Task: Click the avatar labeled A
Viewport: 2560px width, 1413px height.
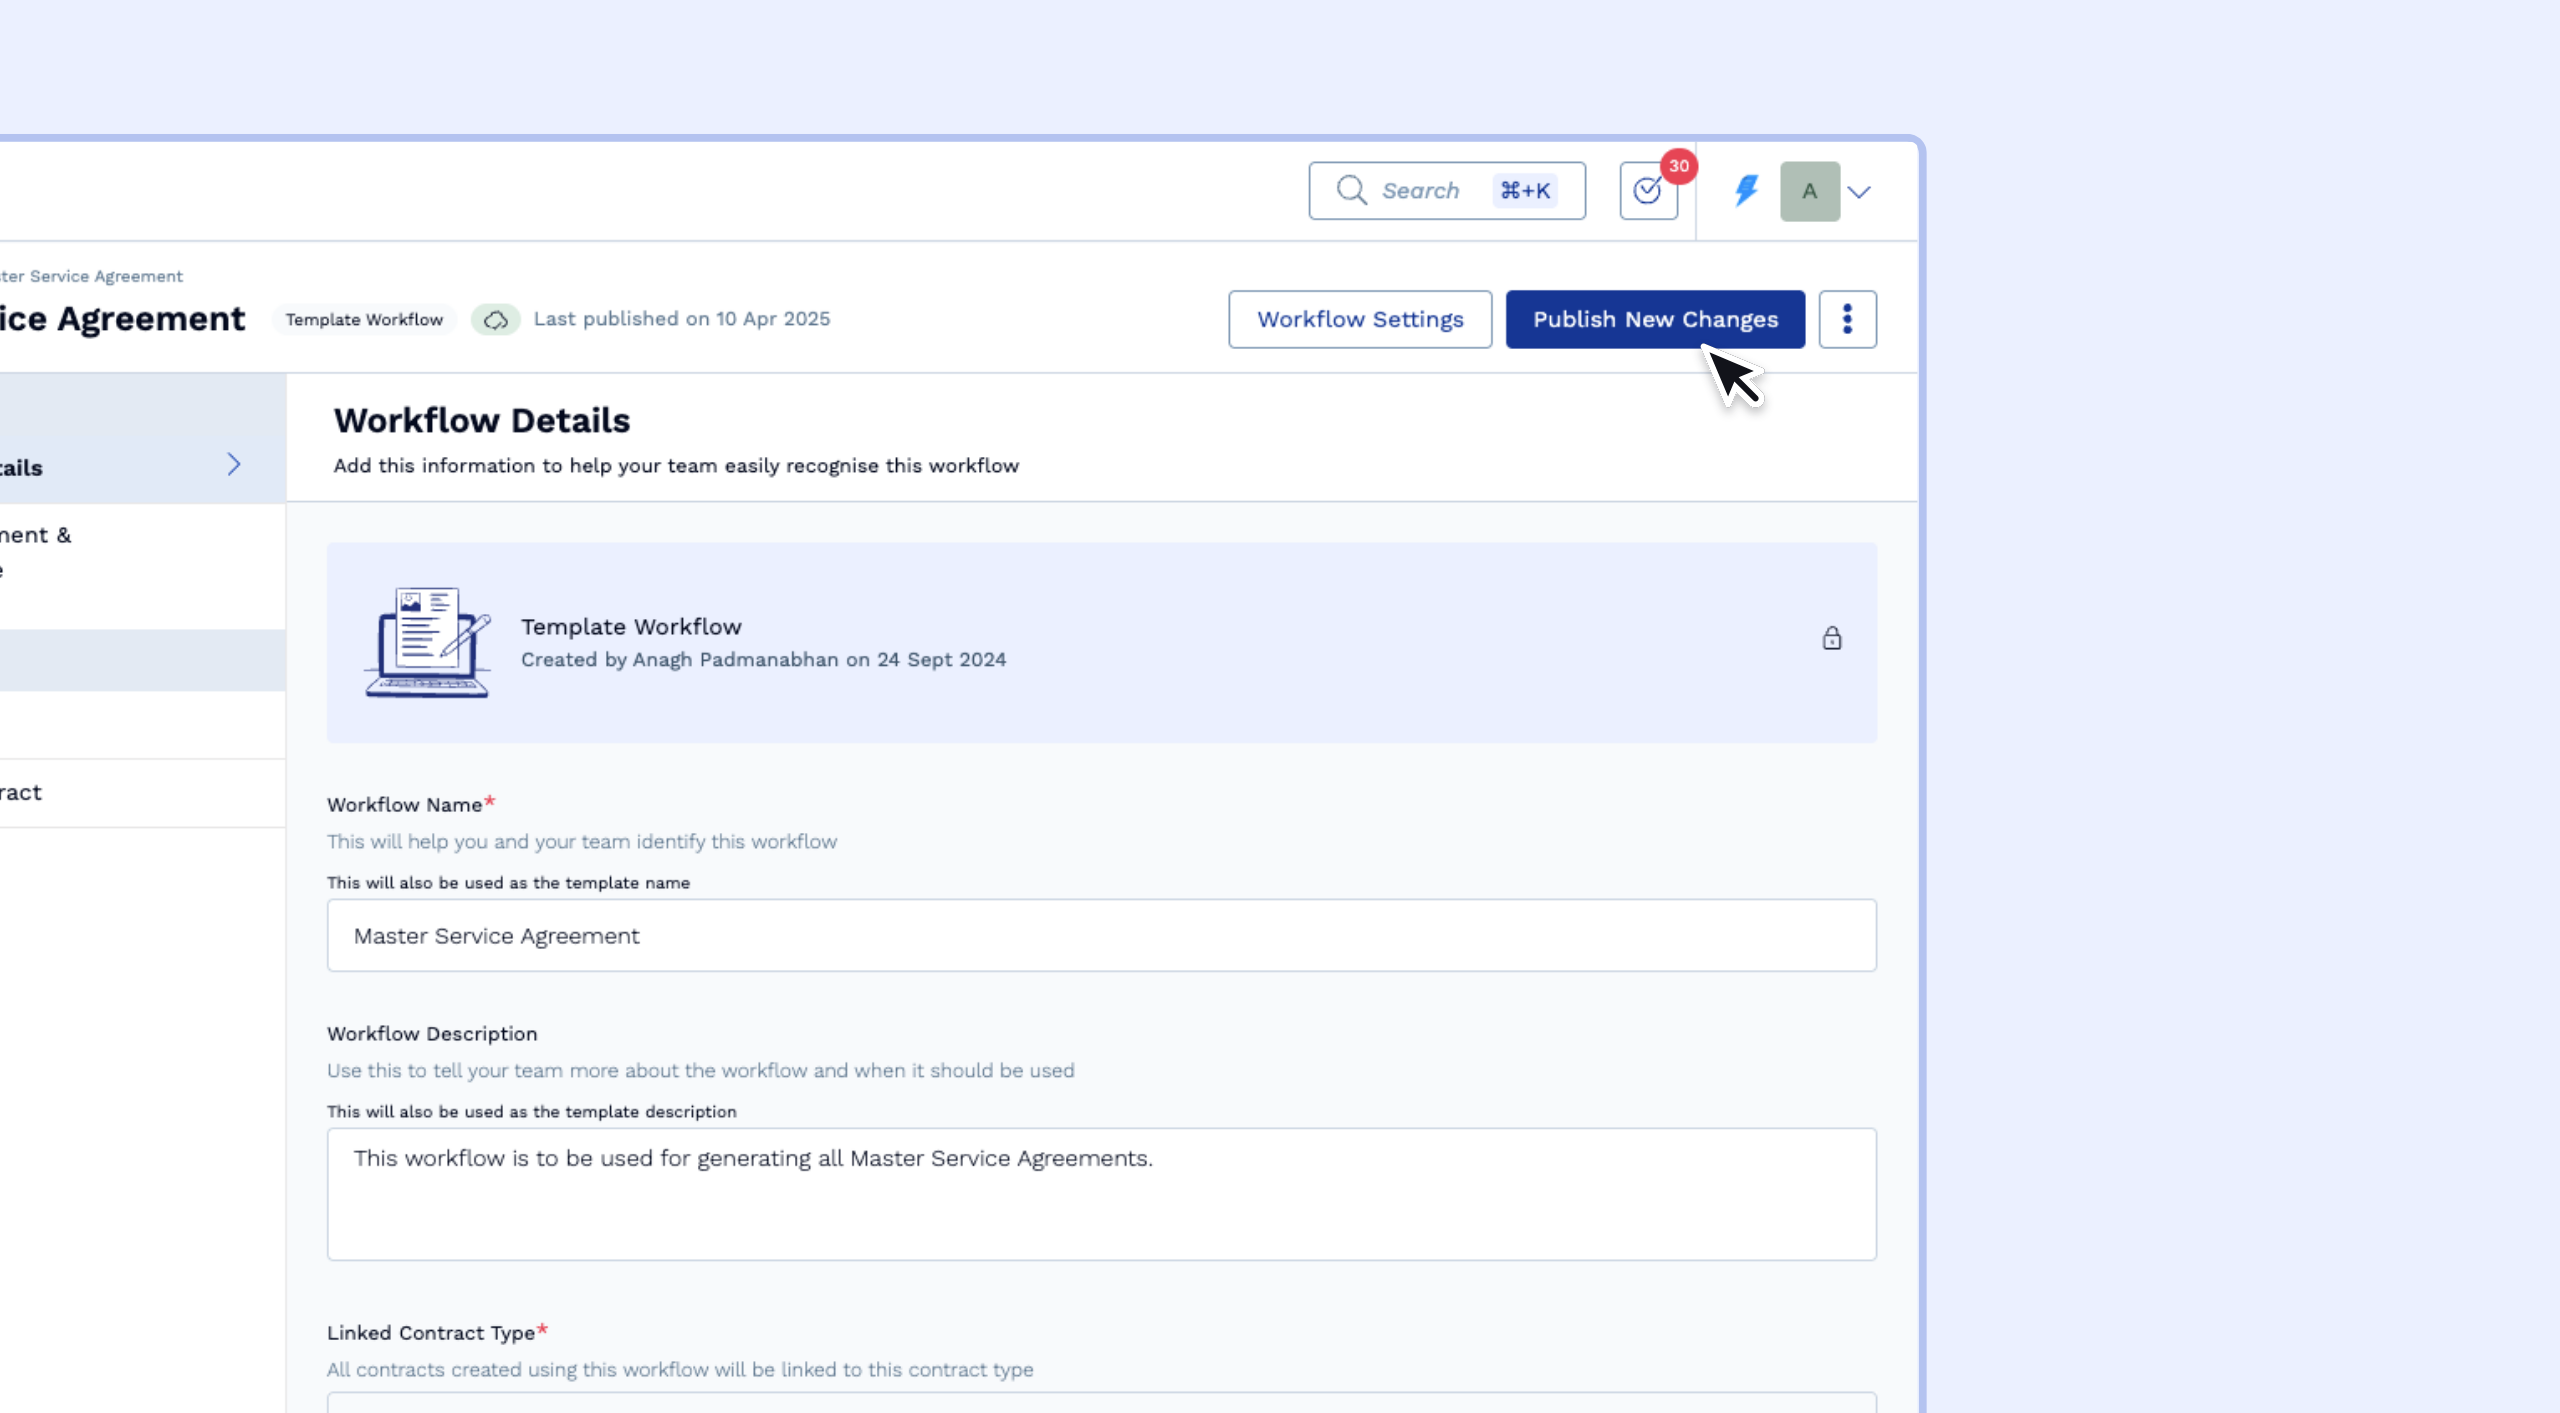Action: (1810, 190)
